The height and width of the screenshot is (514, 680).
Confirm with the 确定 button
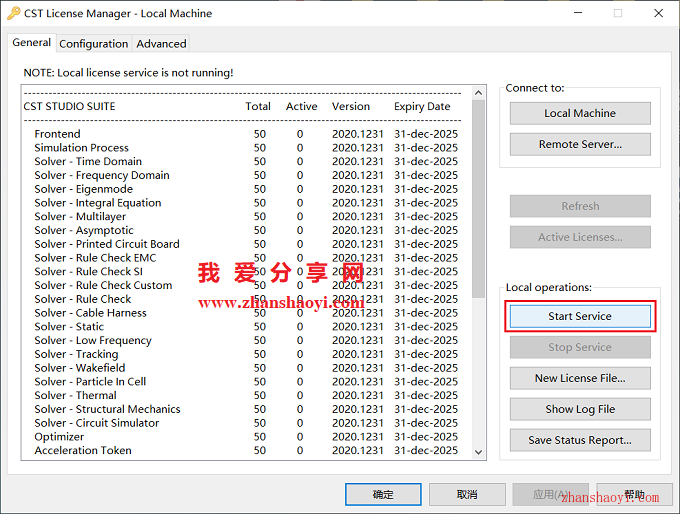[383, 494]
